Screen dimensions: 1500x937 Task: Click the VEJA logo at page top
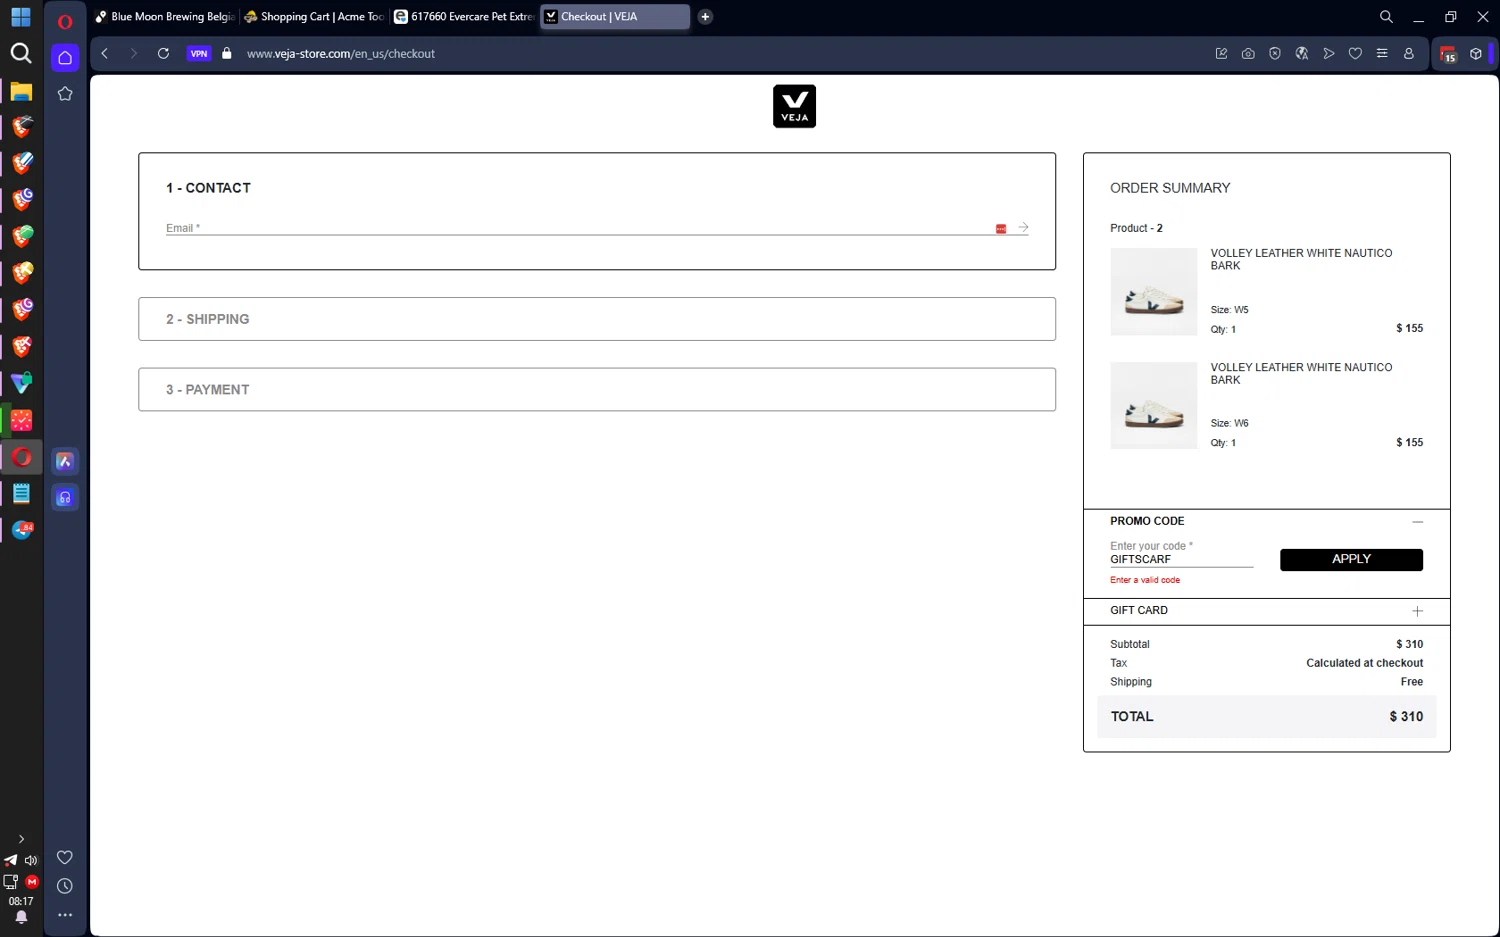click(794, 106)
